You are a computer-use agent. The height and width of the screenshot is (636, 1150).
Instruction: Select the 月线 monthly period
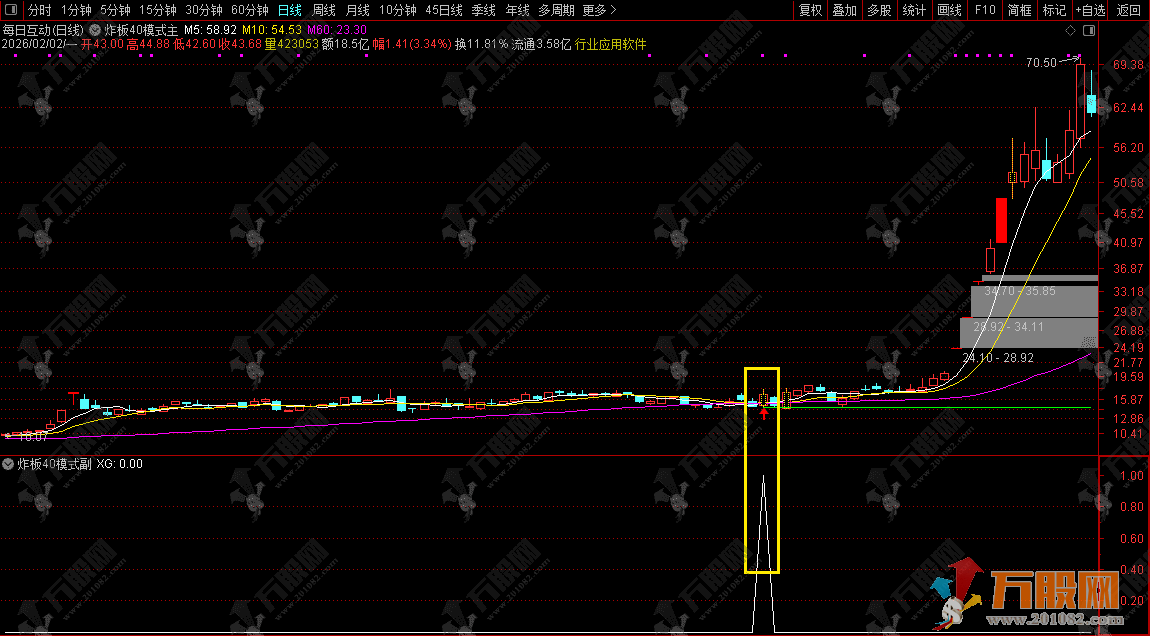pos(357,10)
